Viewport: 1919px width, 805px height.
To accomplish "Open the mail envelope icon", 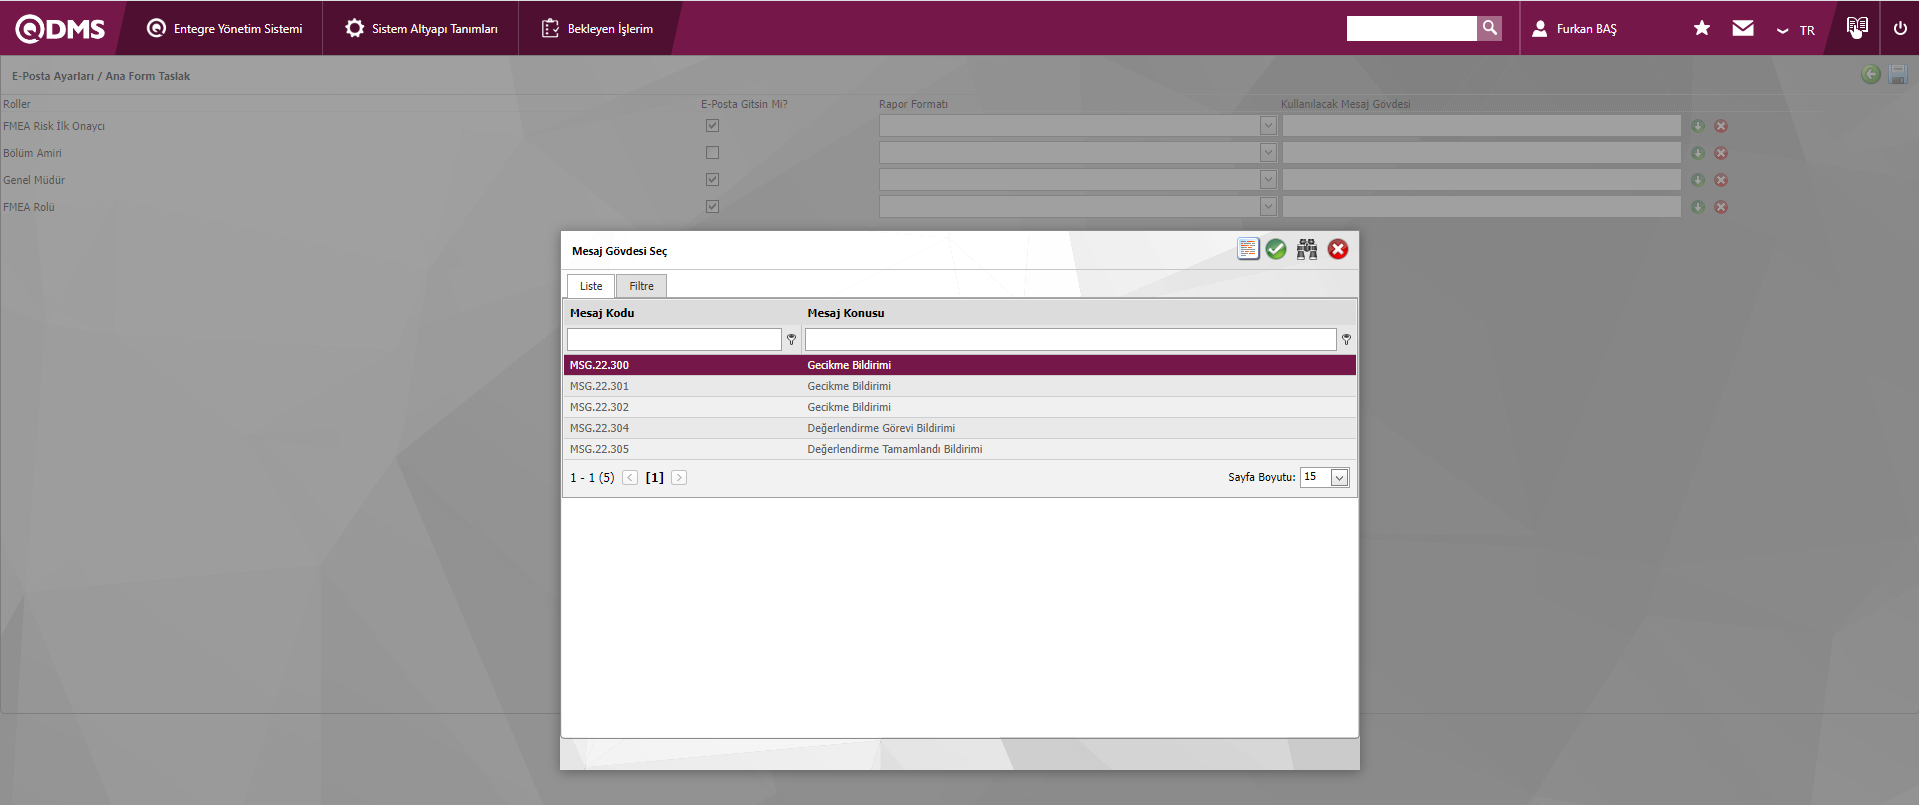I will (1743, 28).
